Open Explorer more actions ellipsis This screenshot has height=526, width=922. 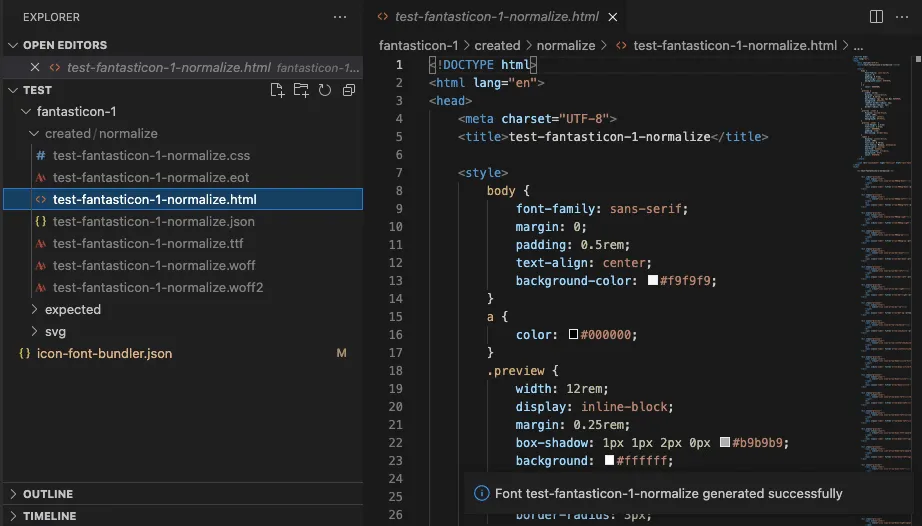340,17
